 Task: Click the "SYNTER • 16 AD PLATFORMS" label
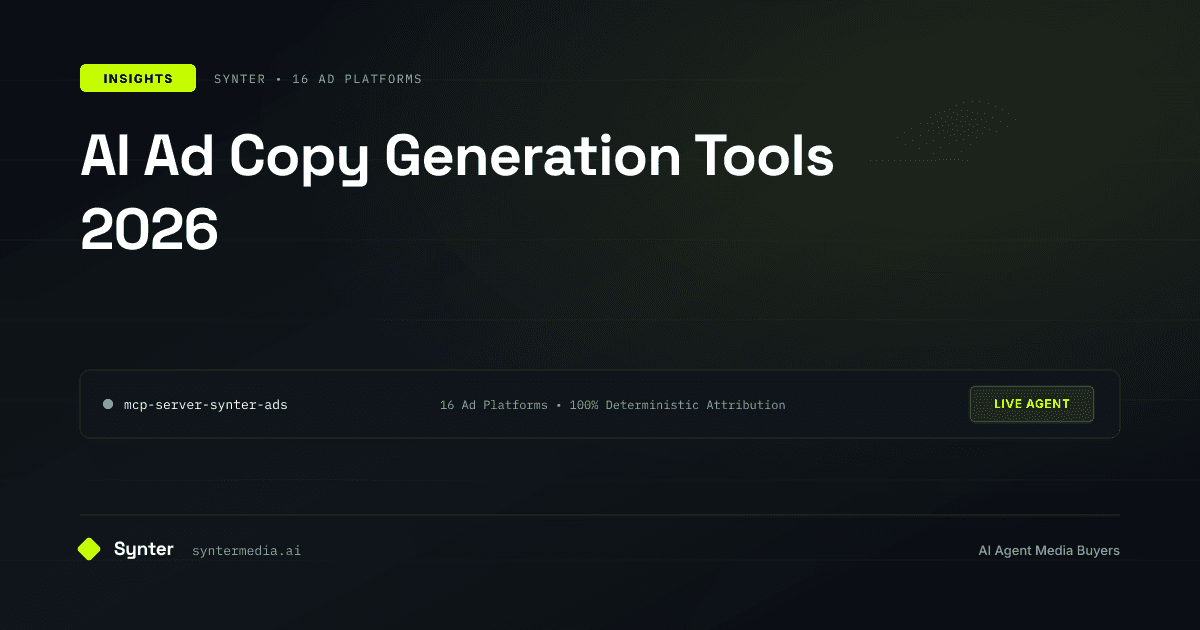point(318,79)
